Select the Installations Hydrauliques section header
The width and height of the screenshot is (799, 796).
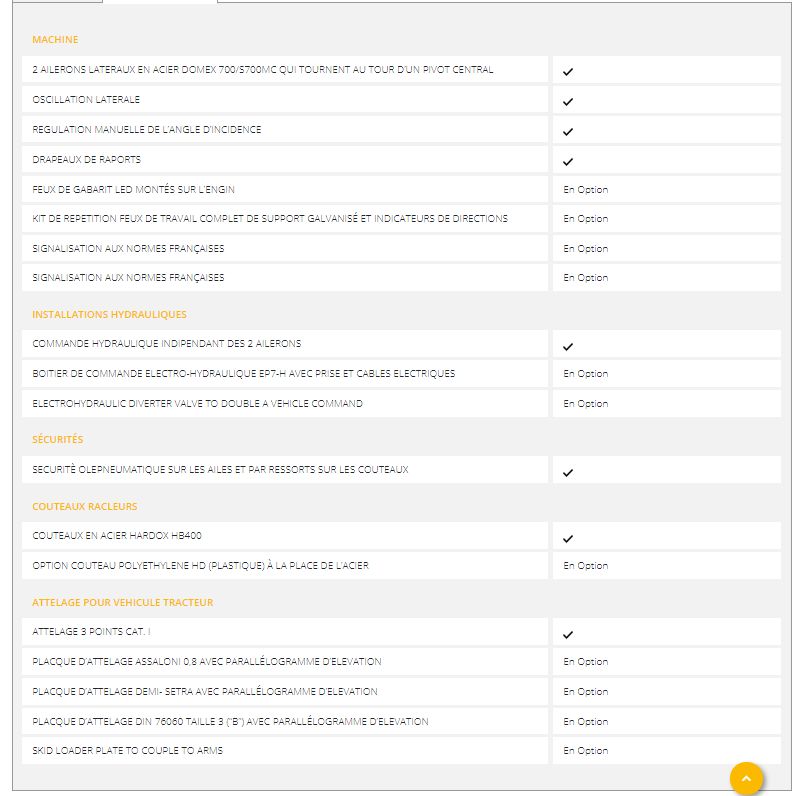tap(109, 315)
